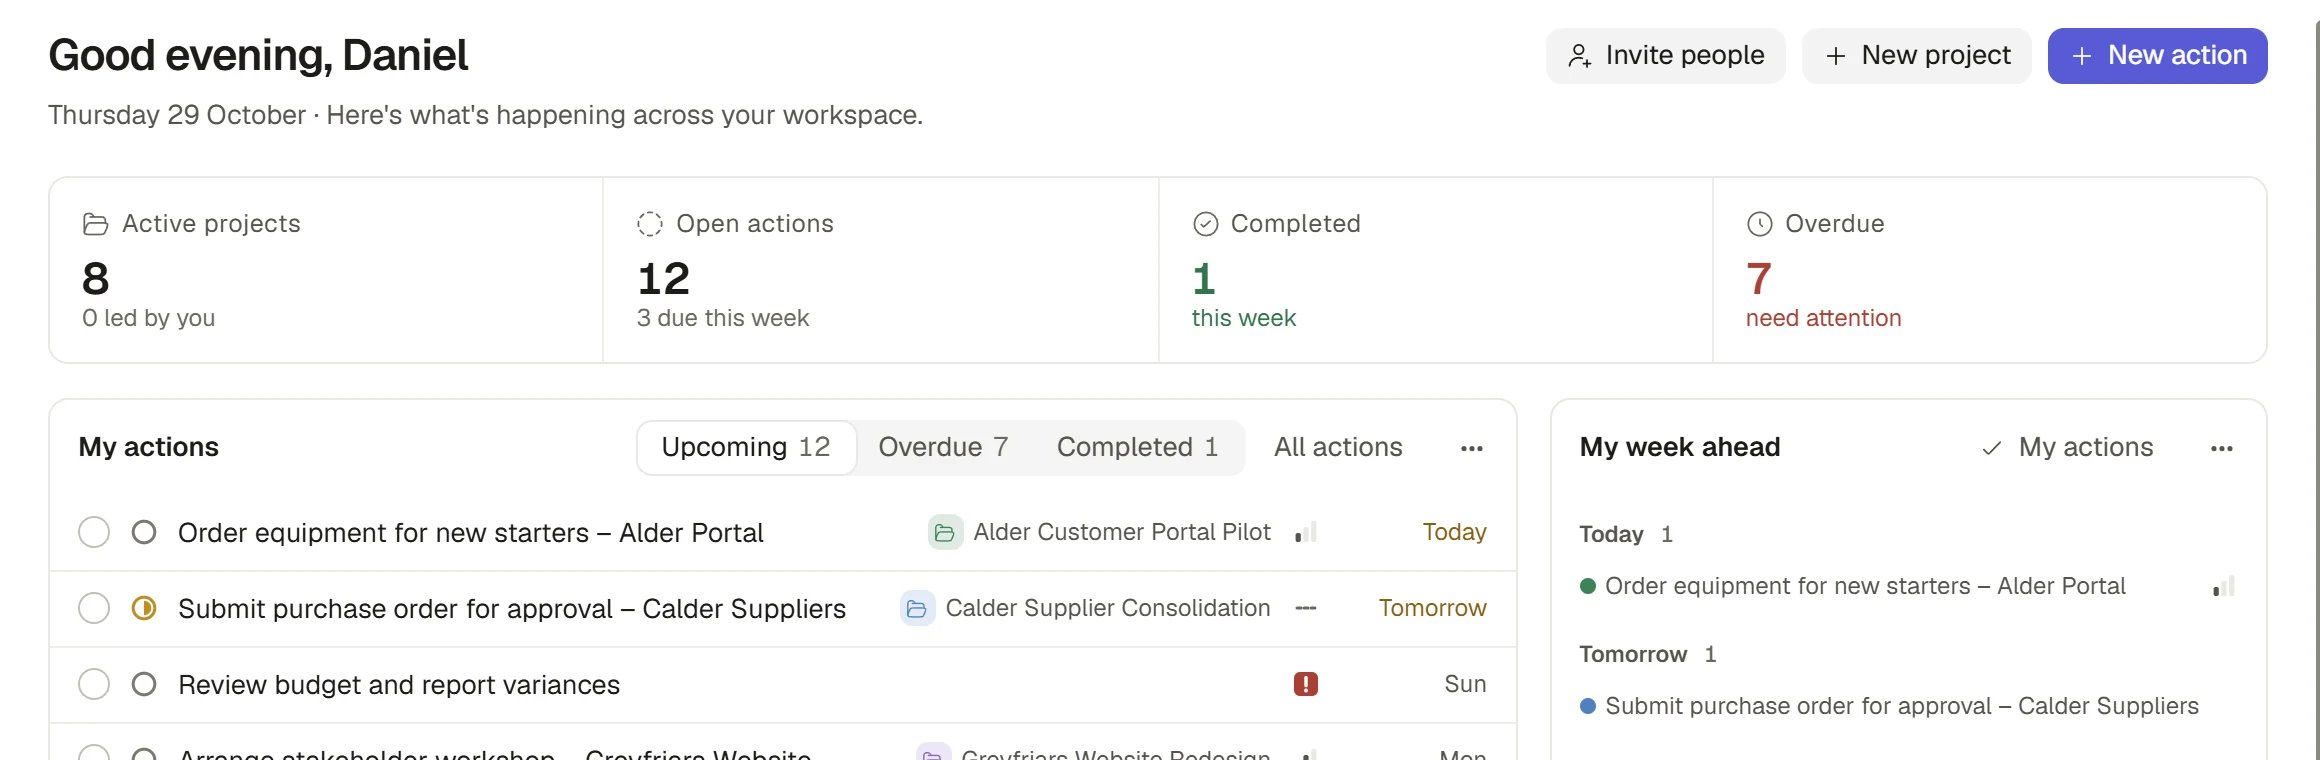Click green dot beside Order equipment in week ahead
The width and height of the screenshot is (2320, 760).
coord(1588,586)
